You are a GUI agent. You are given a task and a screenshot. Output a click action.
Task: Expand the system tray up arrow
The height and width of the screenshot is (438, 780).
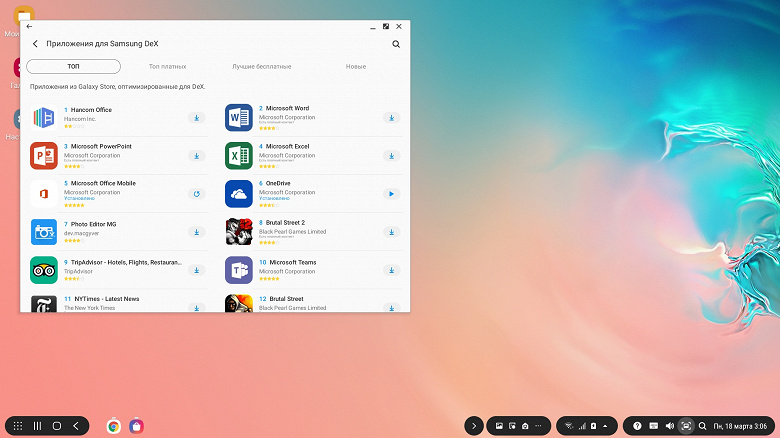coord(605,426)
